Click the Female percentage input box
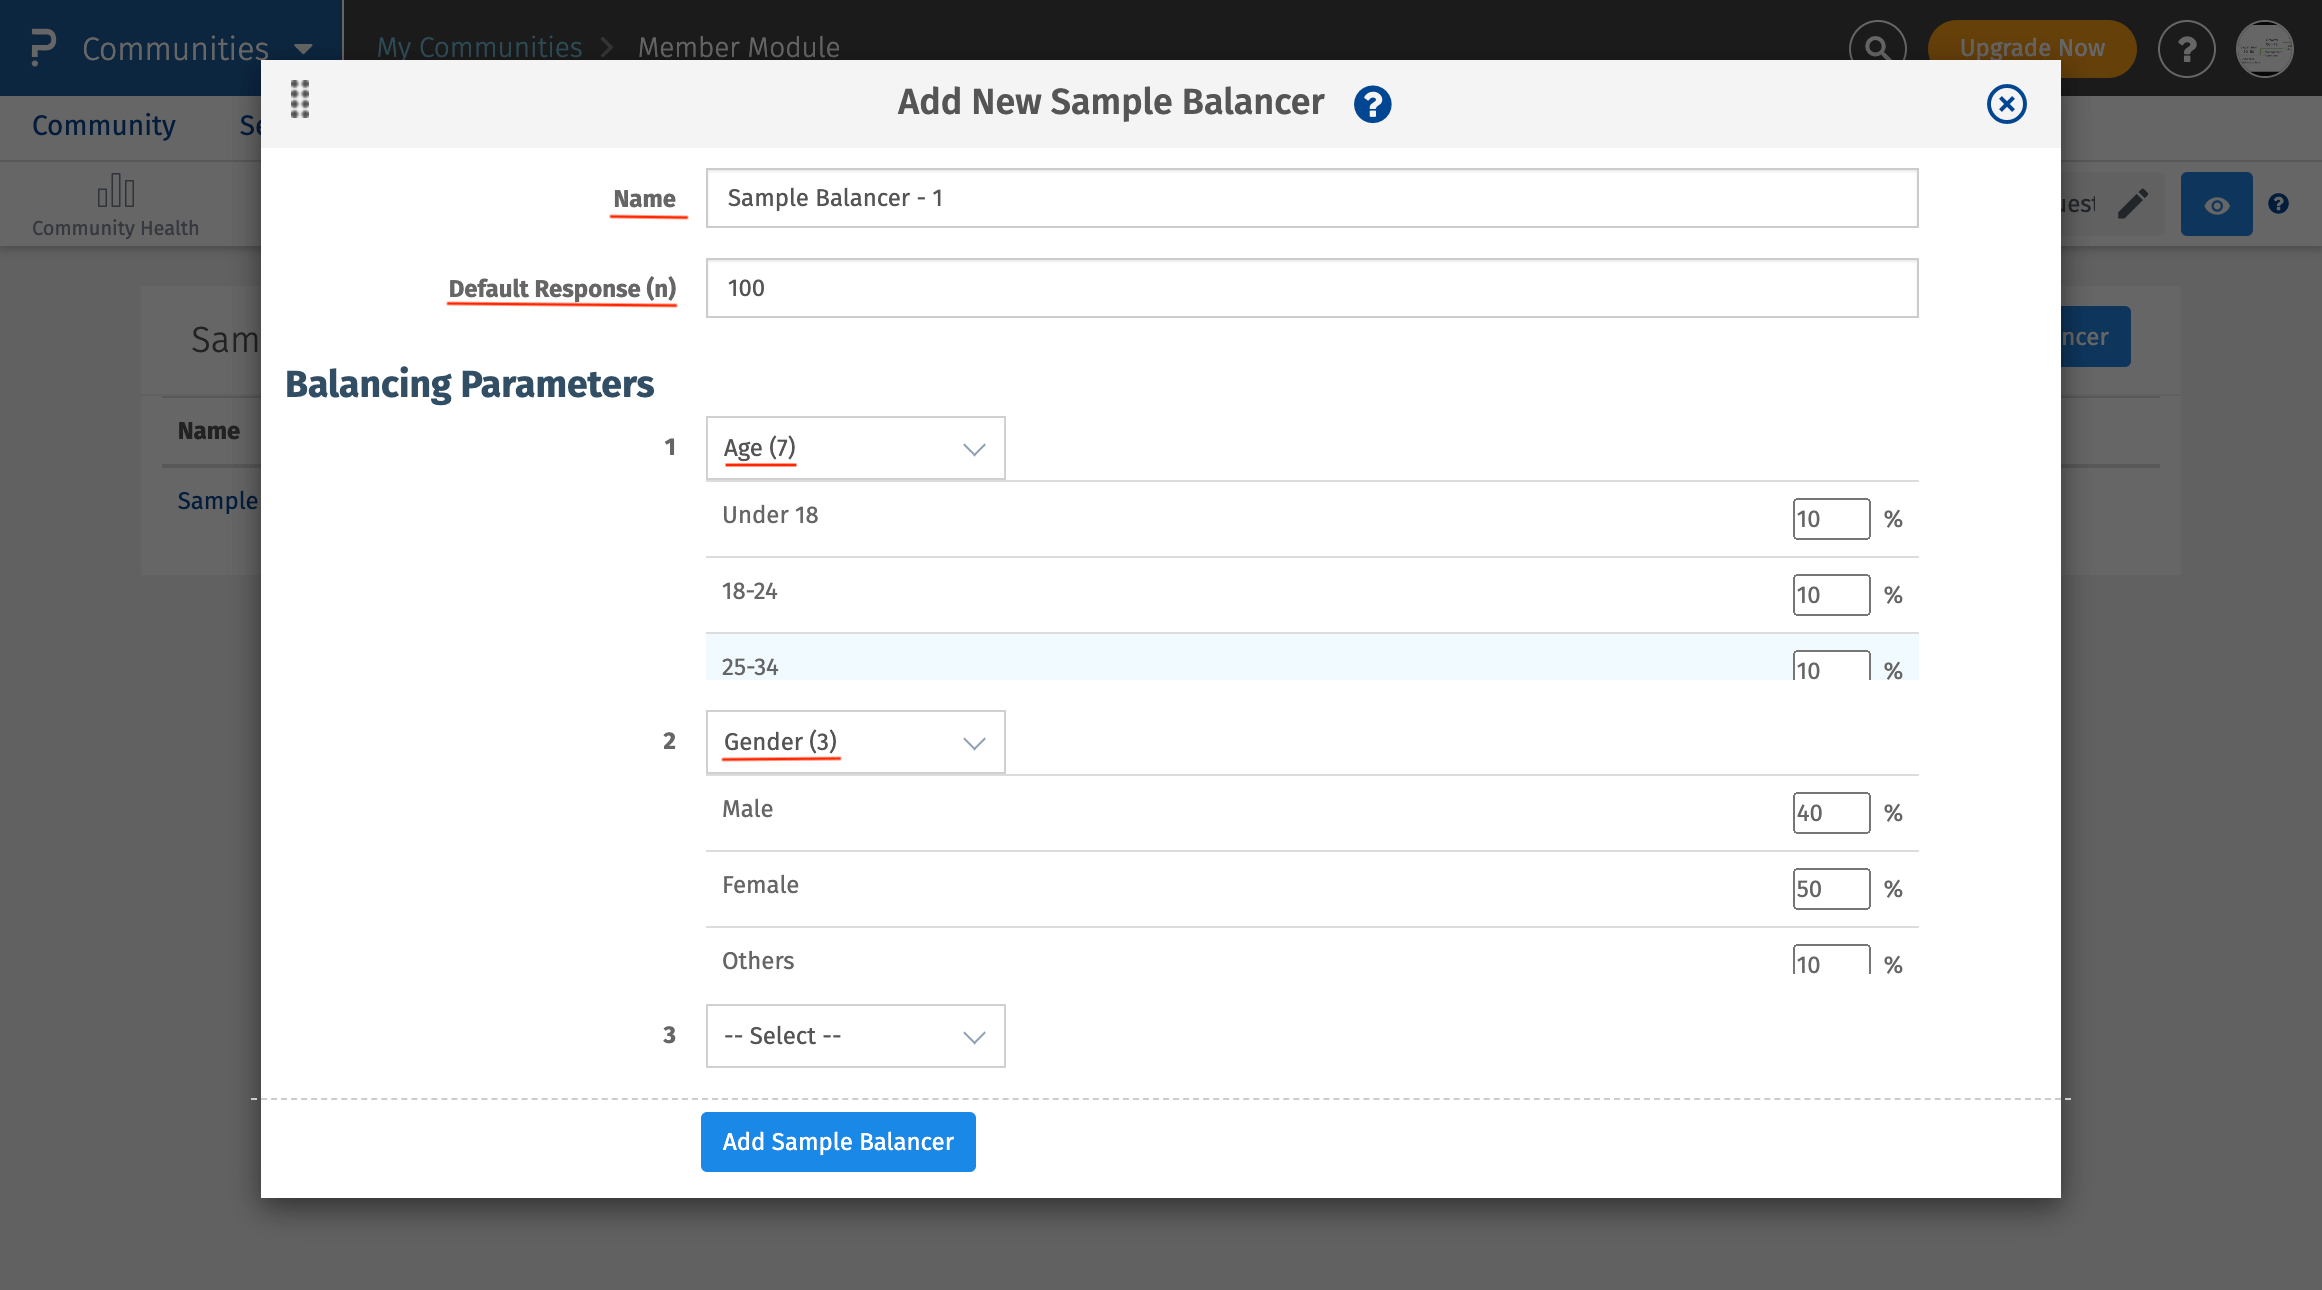This screenshot has width=2322, height=1290. [1830, 889]
